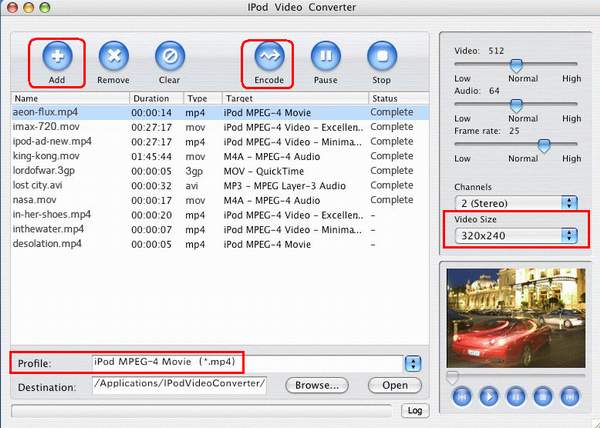Image resolution: width=600 pixels, height=428 pixels.
Task: Skip to next in the preview player
Action: click(x=570, y=397)
